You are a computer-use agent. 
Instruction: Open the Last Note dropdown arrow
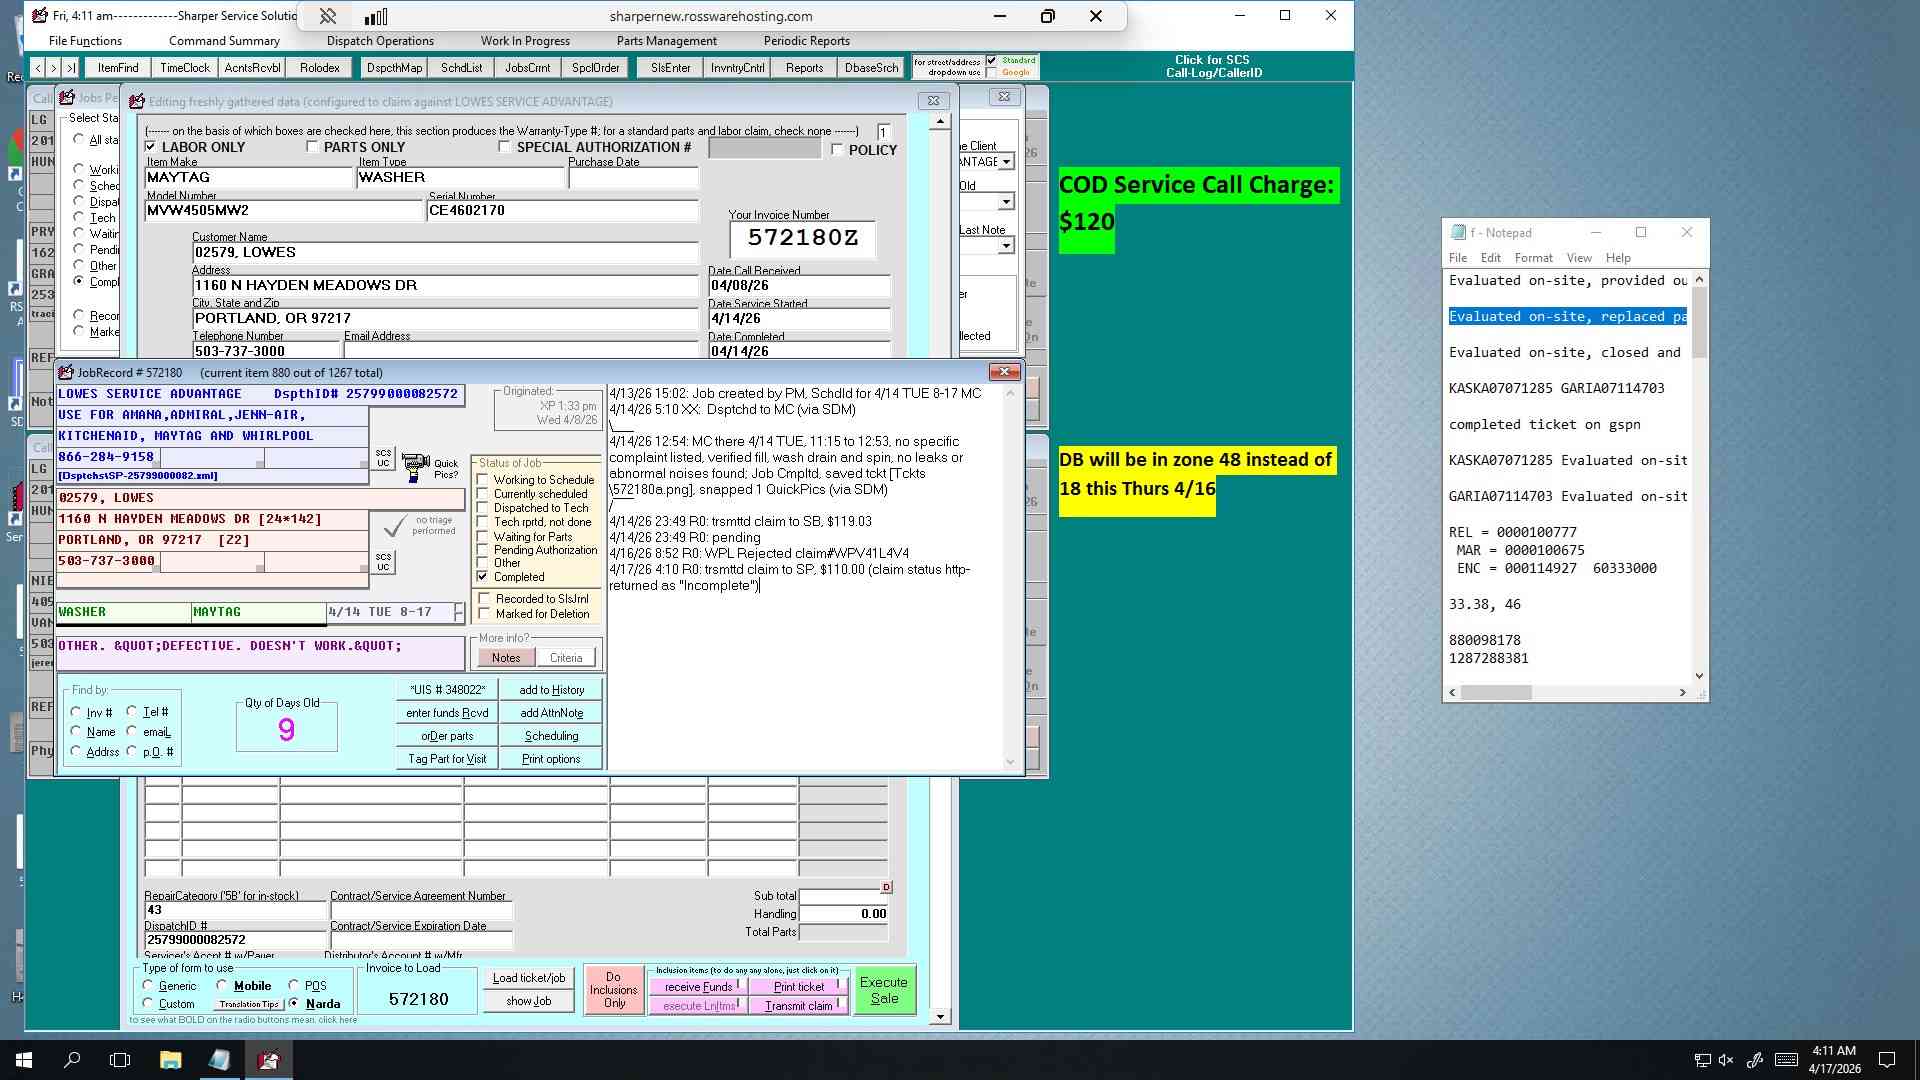tap(1006, 246)
